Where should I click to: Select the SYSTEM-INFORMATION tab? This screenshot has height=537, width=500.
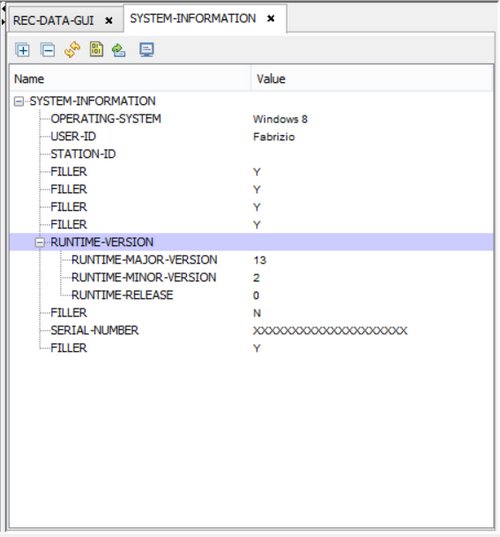193,18
